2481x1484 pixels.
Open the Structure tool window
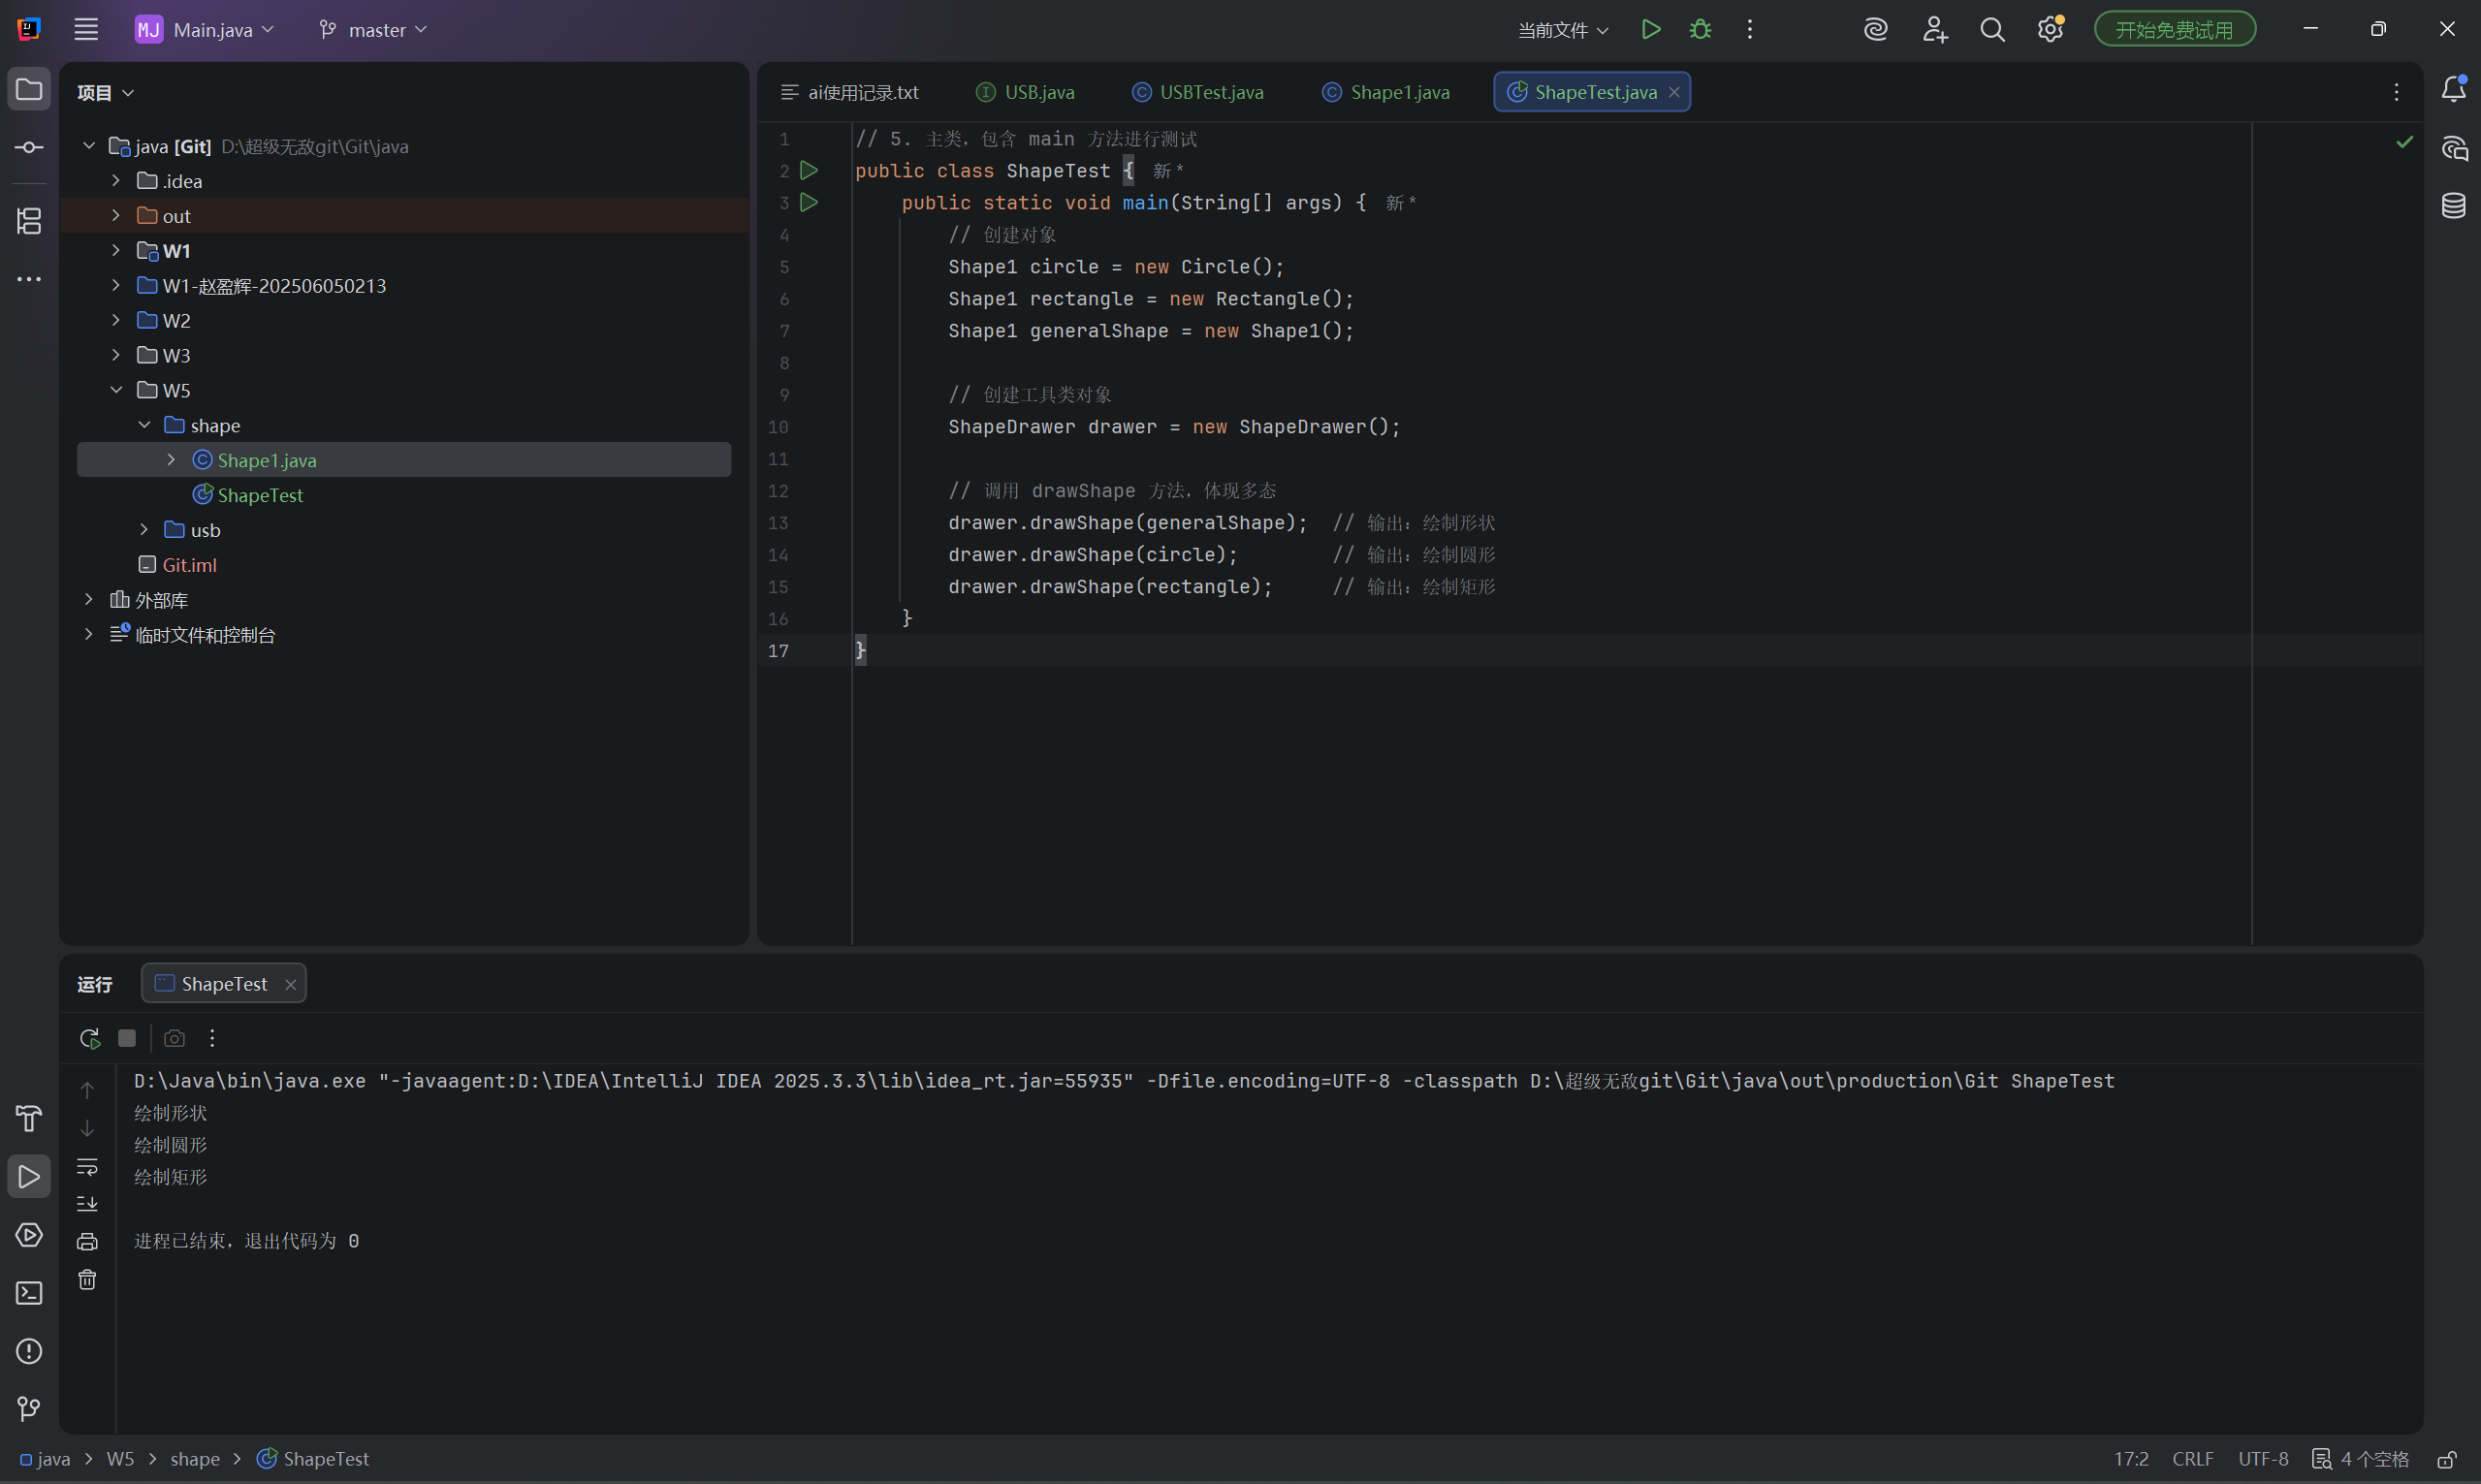pos(29,221)
